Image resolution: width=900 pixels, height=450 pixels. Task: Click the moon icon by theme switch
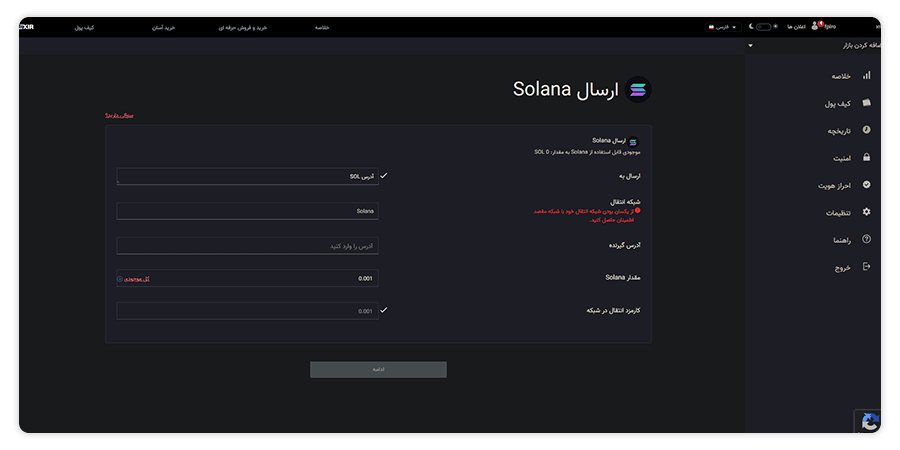(x=751, y=27)
